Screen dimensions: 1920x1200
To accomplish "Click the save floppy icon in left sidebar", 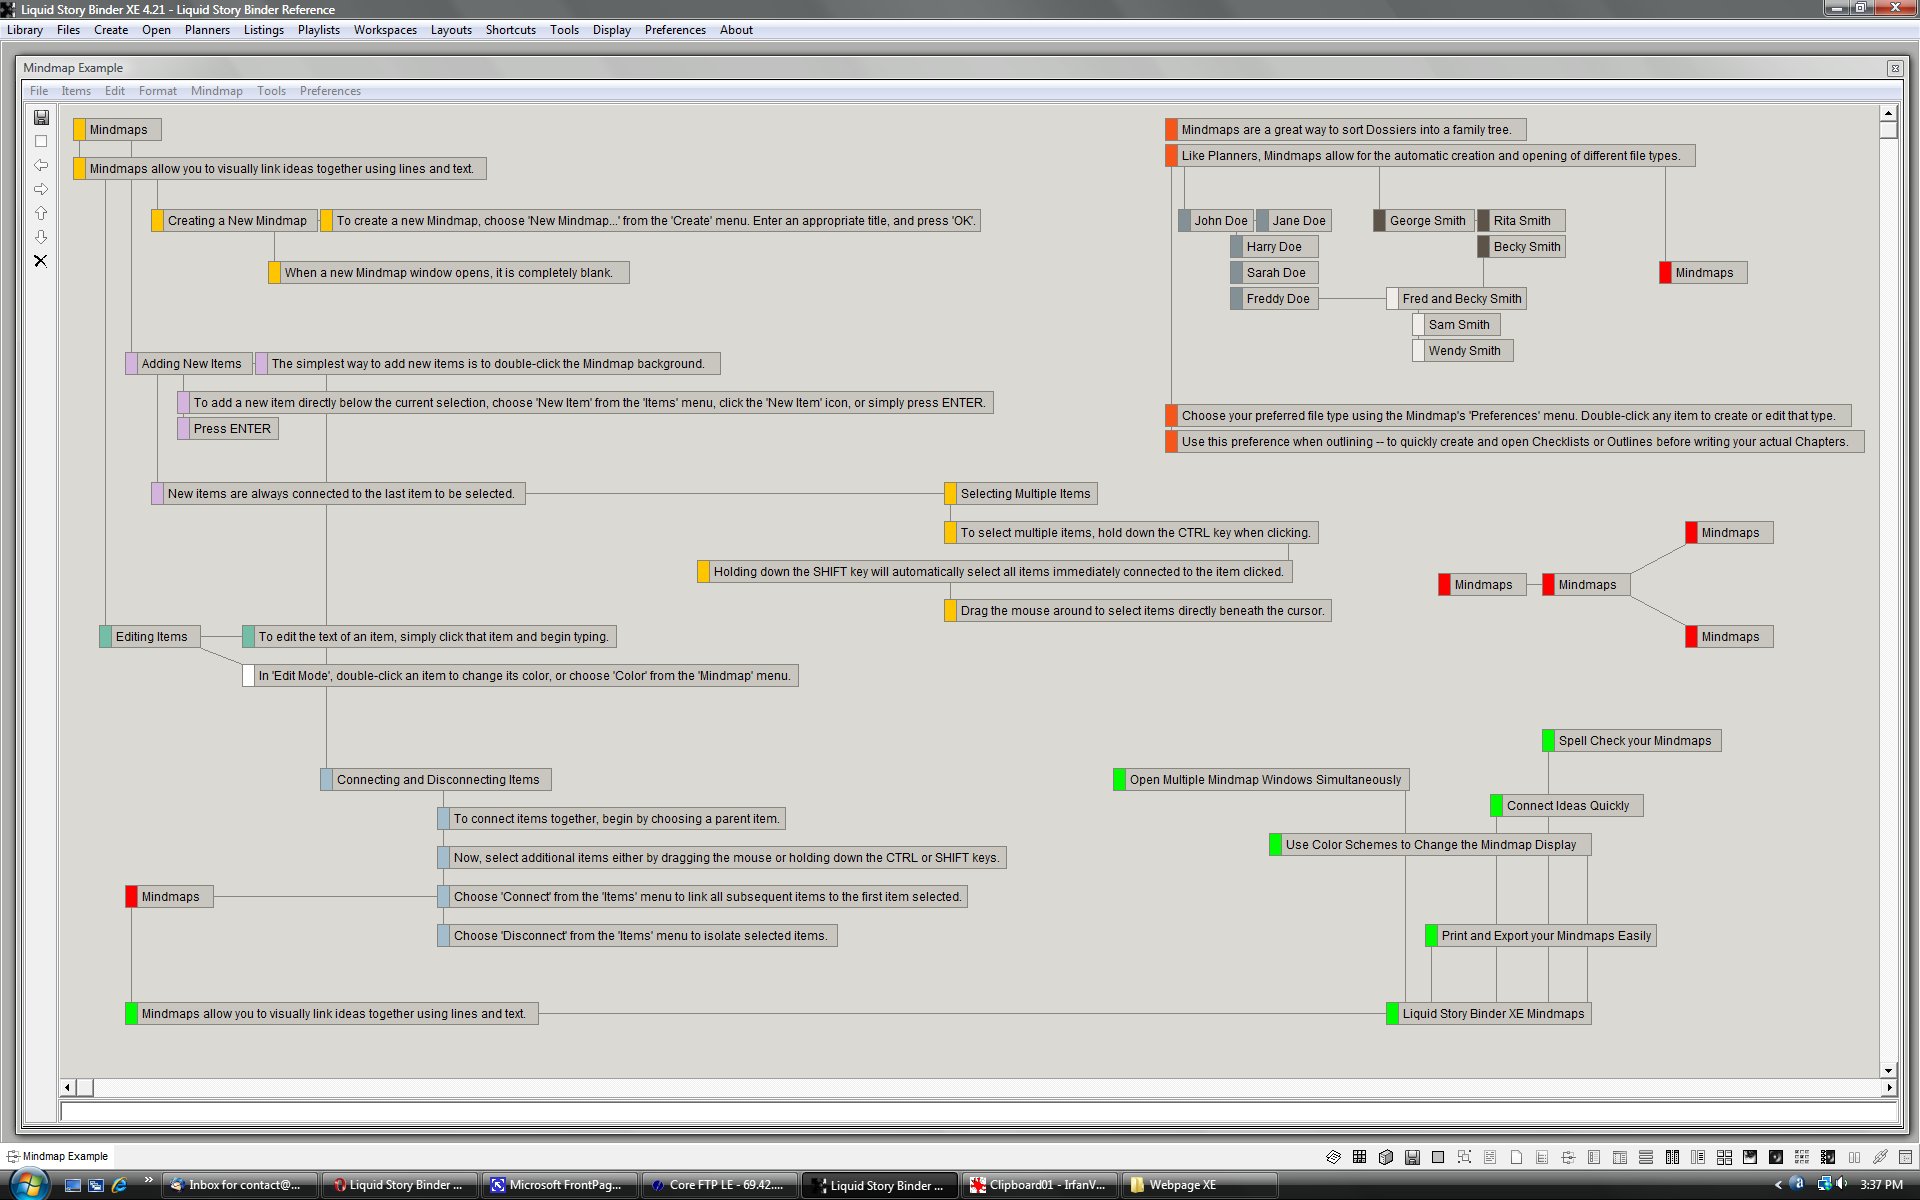I will pos(41,117).
